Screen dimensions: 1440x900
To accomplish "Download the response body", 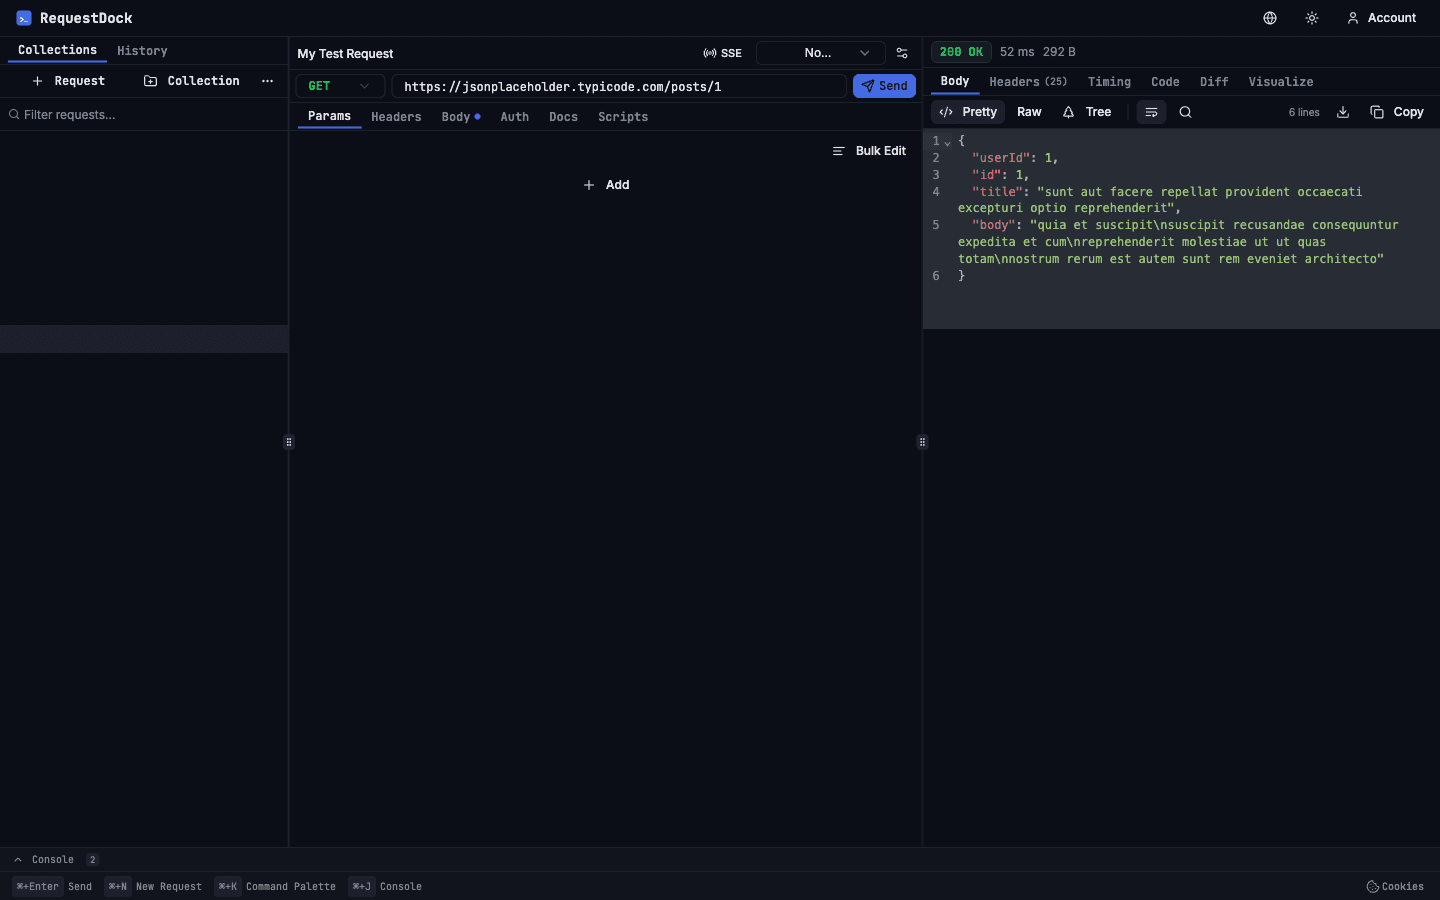I will [x=1342, y=112].
